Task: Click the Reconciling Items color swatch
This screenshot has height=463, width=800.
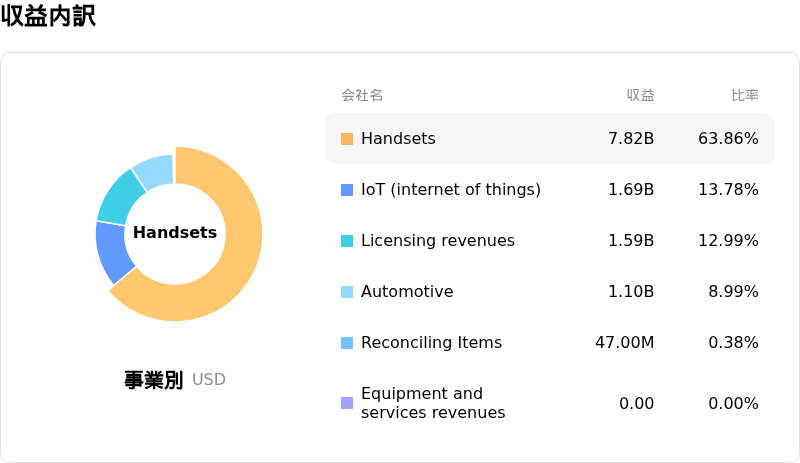Action: (x=347, y=343)
